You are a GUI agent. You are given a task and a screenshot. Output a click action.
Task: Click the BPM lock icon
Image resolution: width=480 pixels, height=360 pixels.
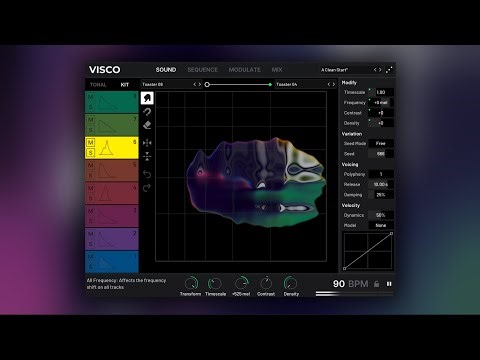(x=376, y=284)
